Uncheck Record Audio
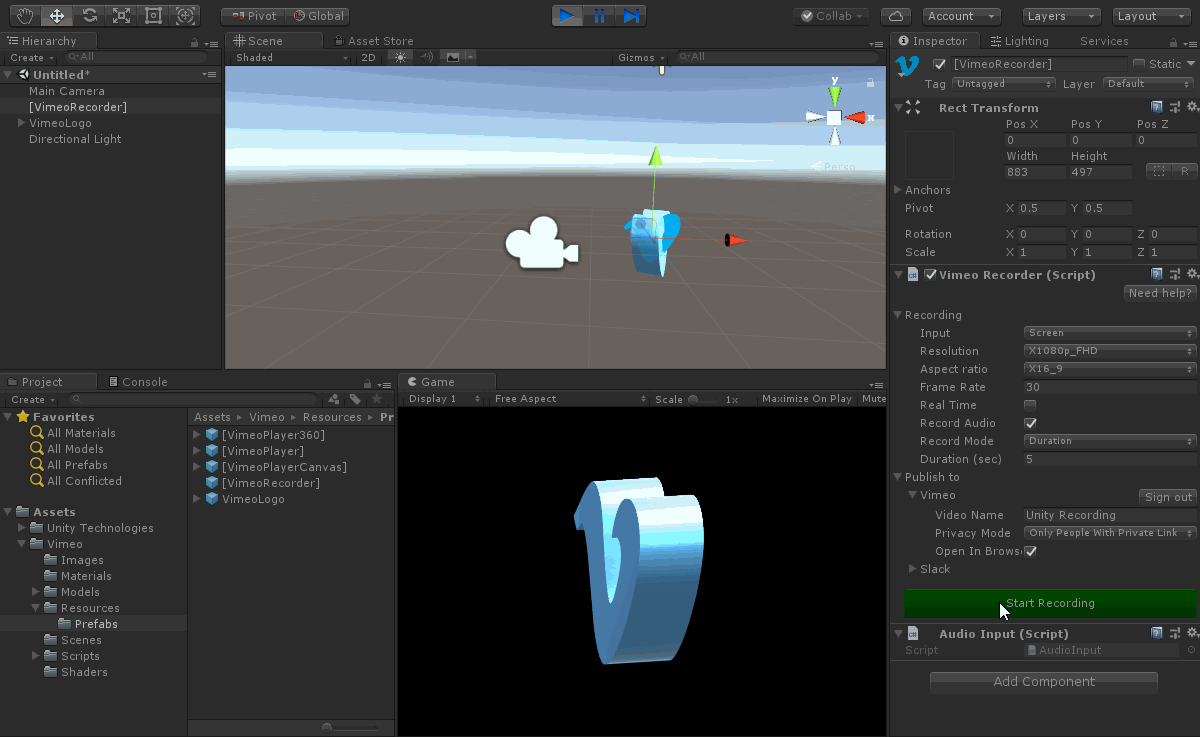 [x=1030, y=423]
